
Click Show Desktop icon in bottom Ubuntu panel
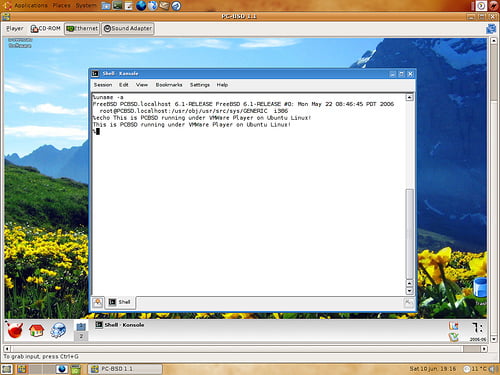[x=6, y=369]
